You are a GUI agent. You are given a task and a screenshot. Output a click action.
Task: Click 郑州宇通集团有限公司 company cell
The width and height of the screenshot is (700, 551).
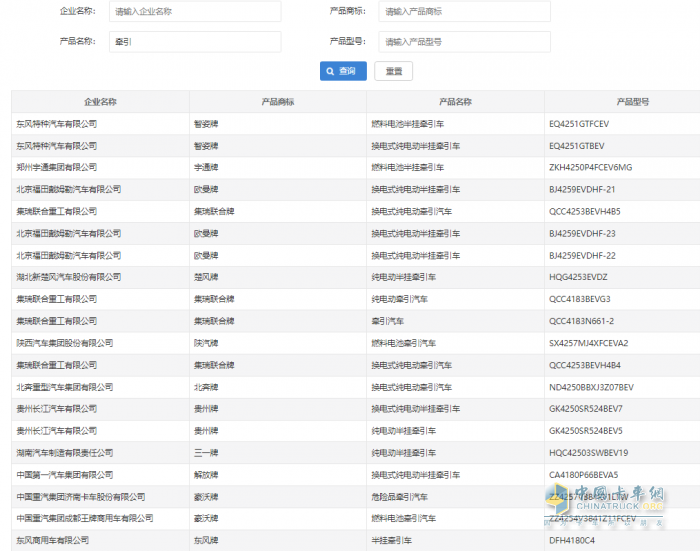pos(56,167)
